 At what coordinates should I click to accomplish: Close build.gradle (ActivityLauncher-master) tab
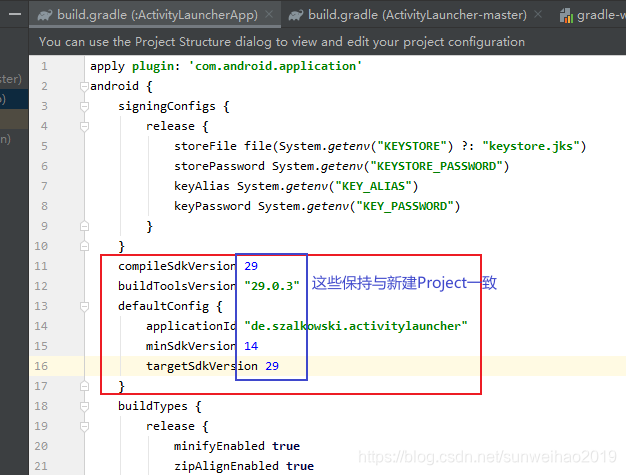538,14
